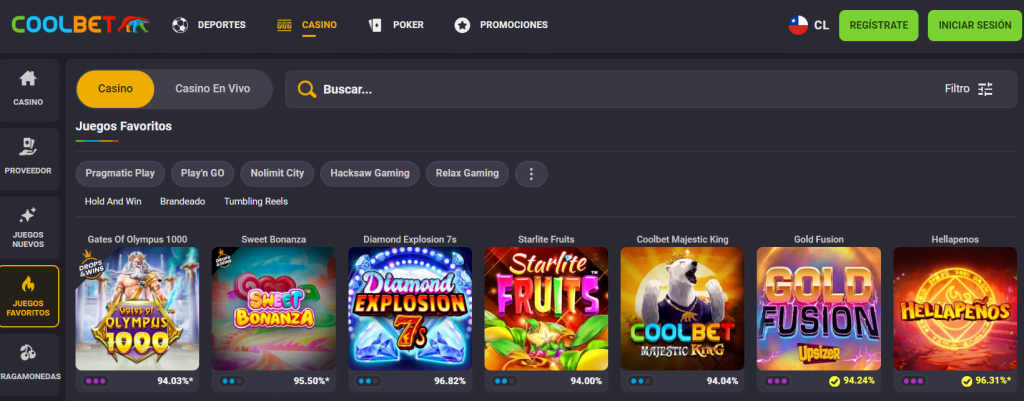
Task: Click the Juegos Favoritos heading
Action: [124, 126]
